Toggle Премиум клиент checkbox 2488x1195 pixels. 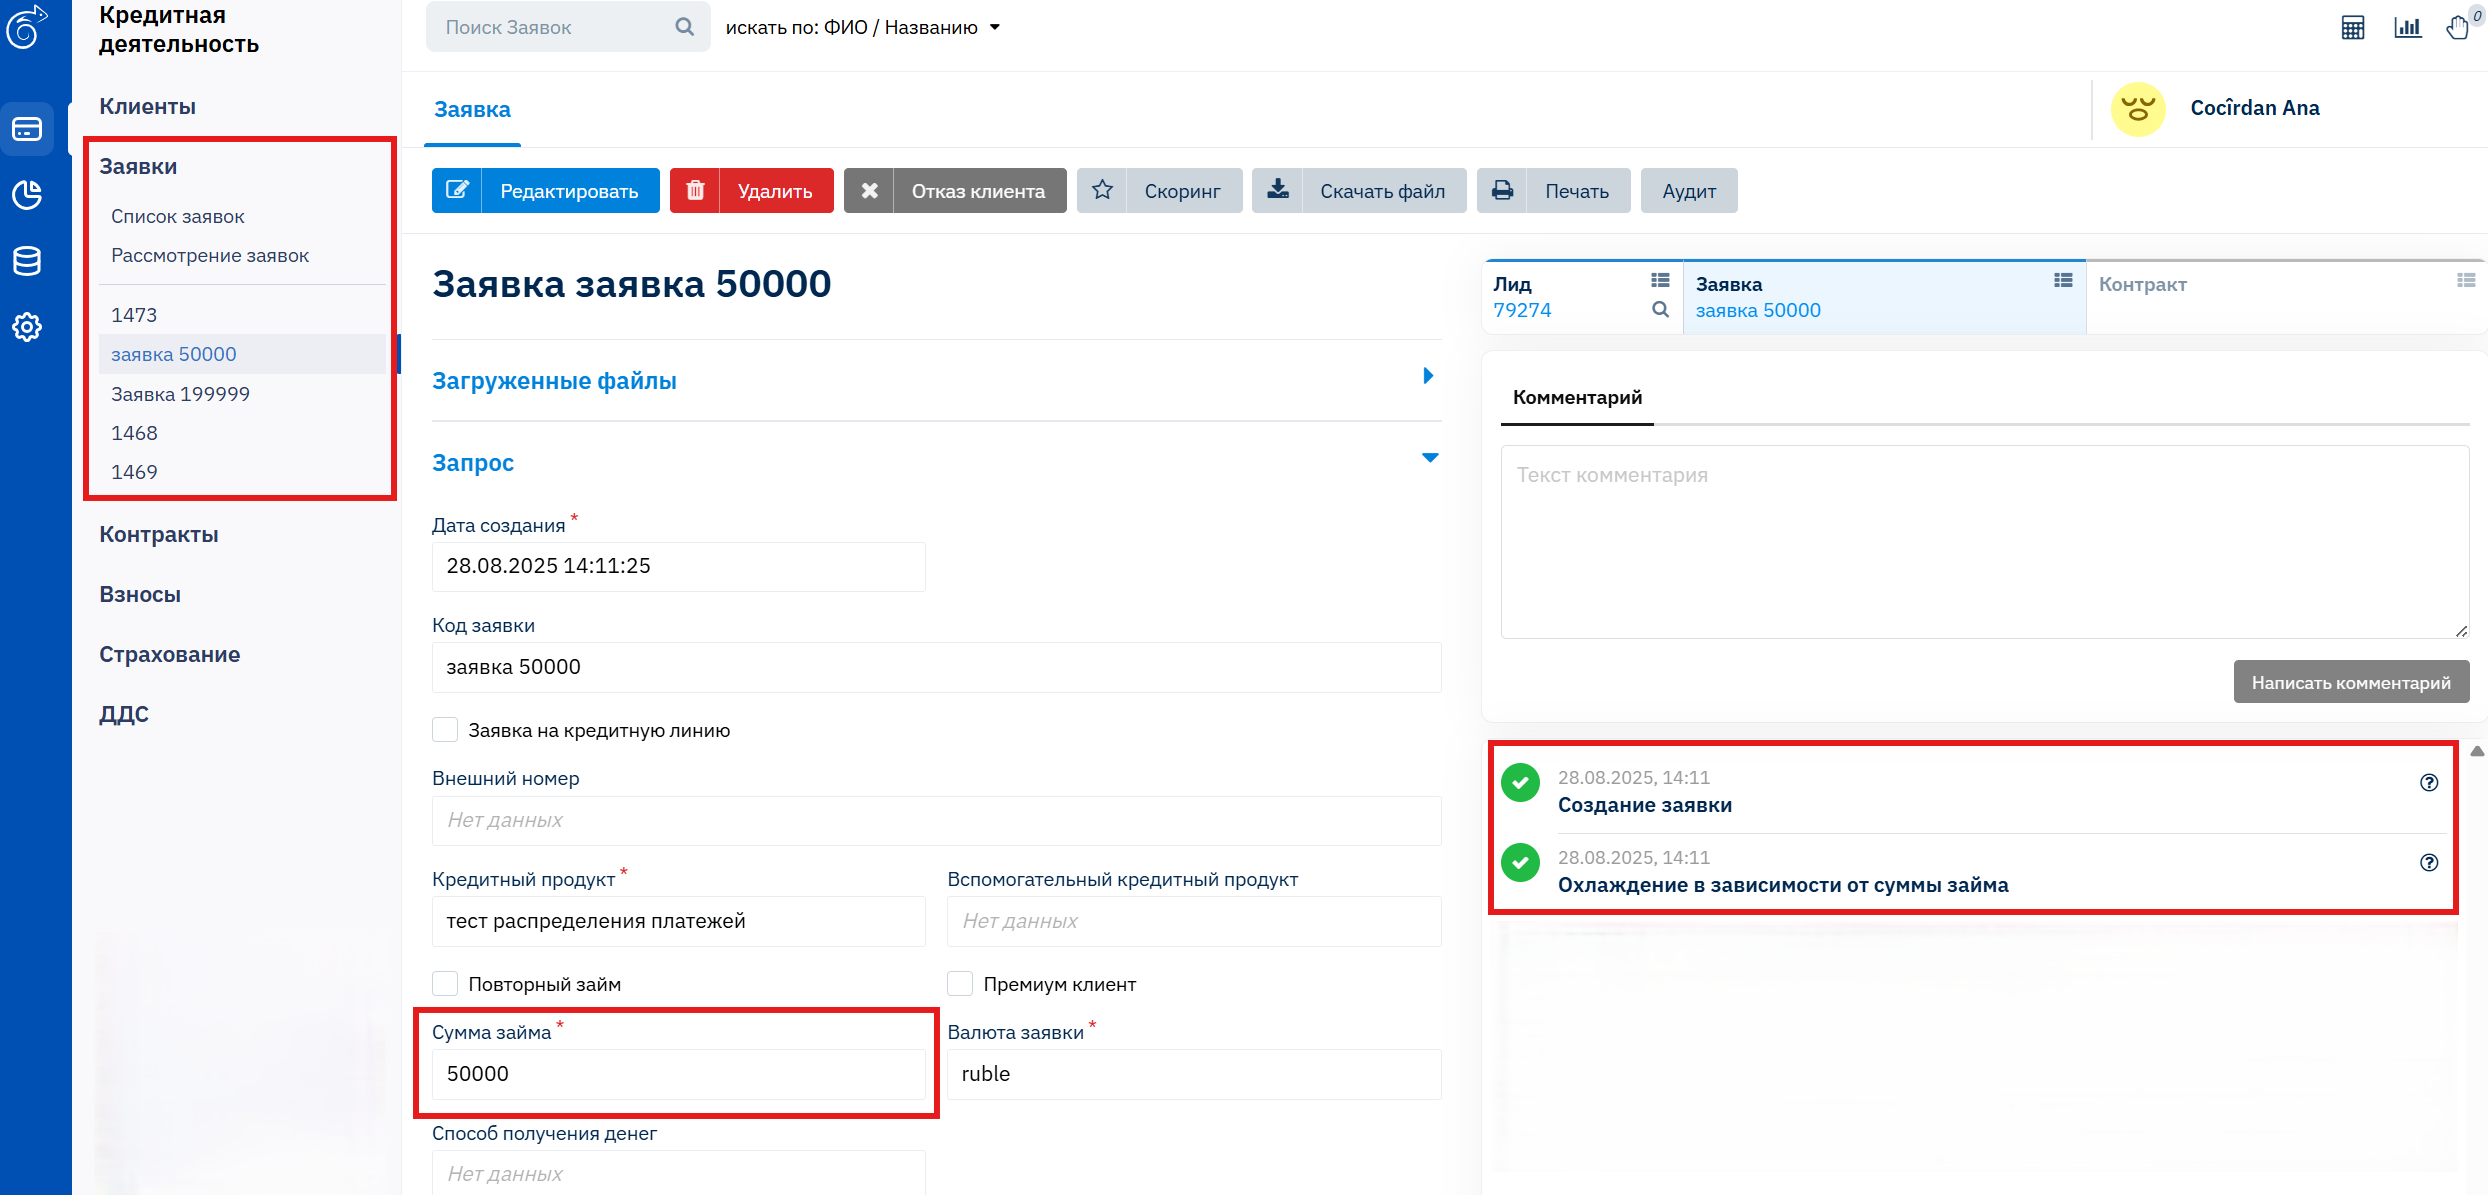tap(960, 984)
